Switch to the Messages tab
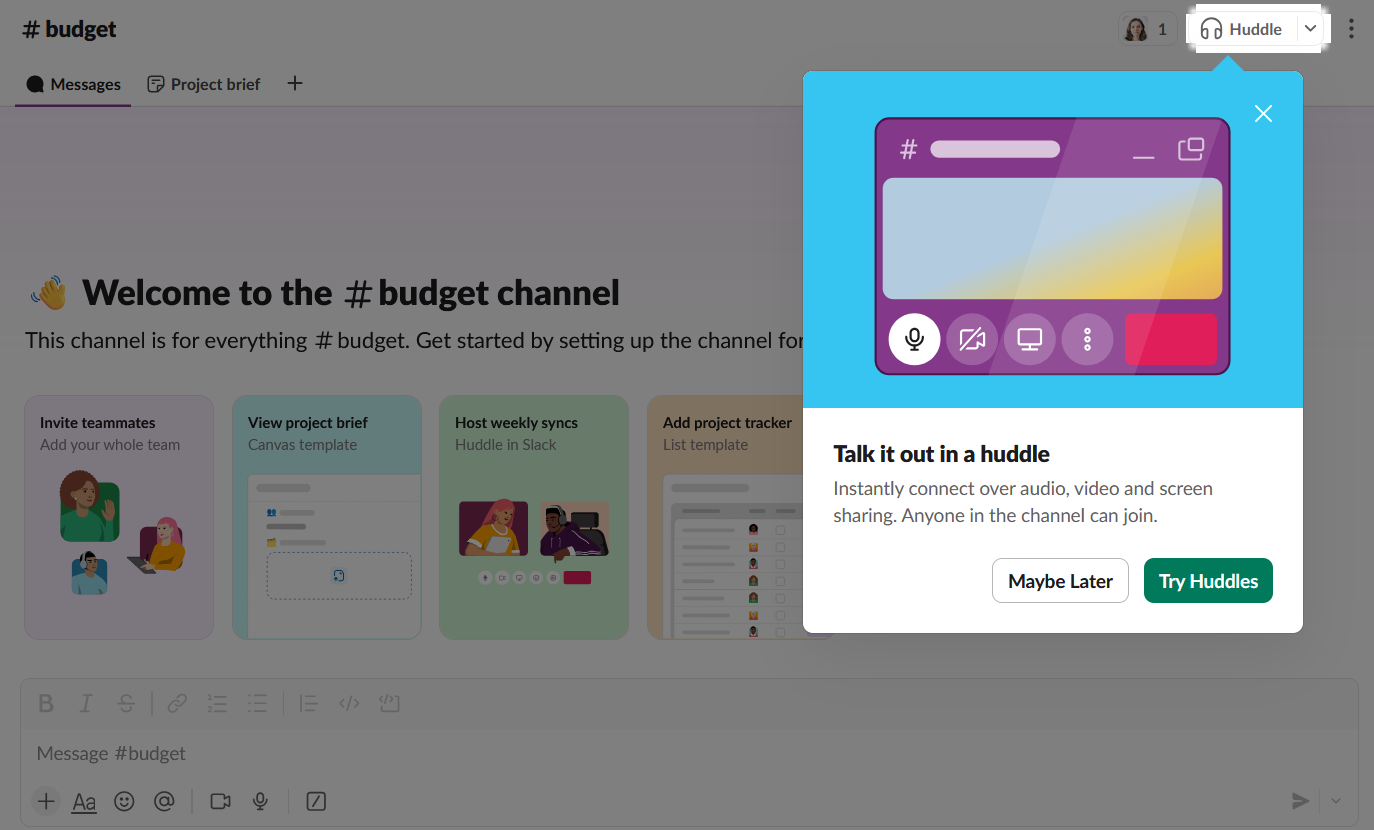1374x830 pixels. 74,84
